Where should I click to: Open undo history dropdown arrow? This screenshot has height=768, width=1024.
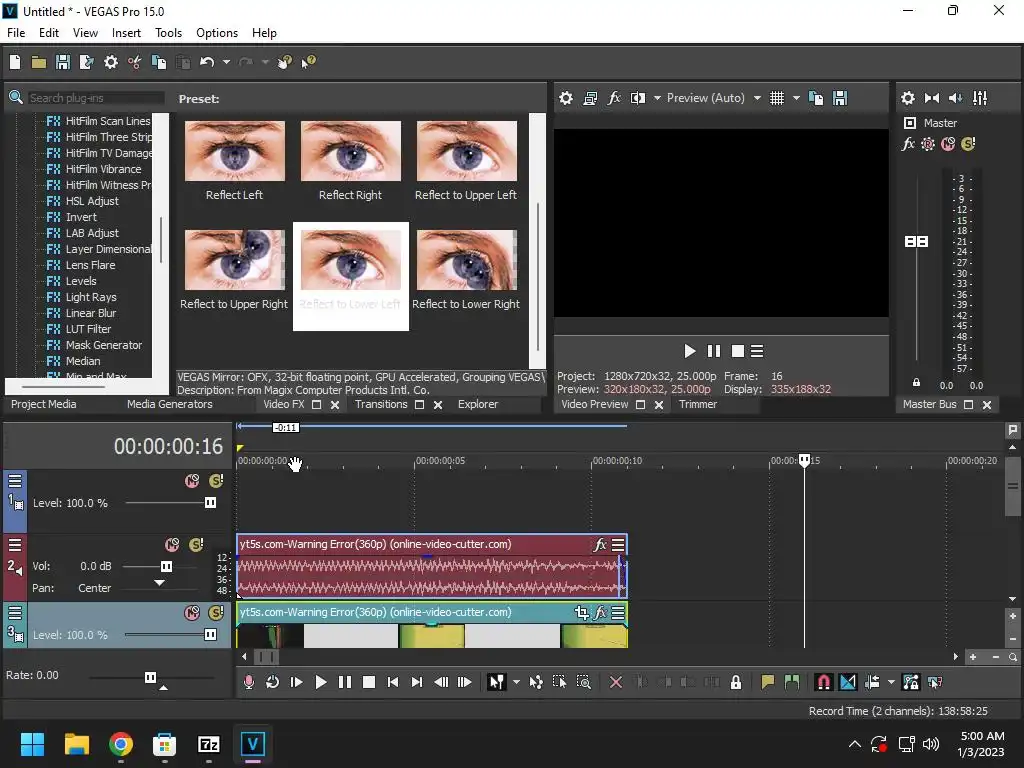point(226,62)
